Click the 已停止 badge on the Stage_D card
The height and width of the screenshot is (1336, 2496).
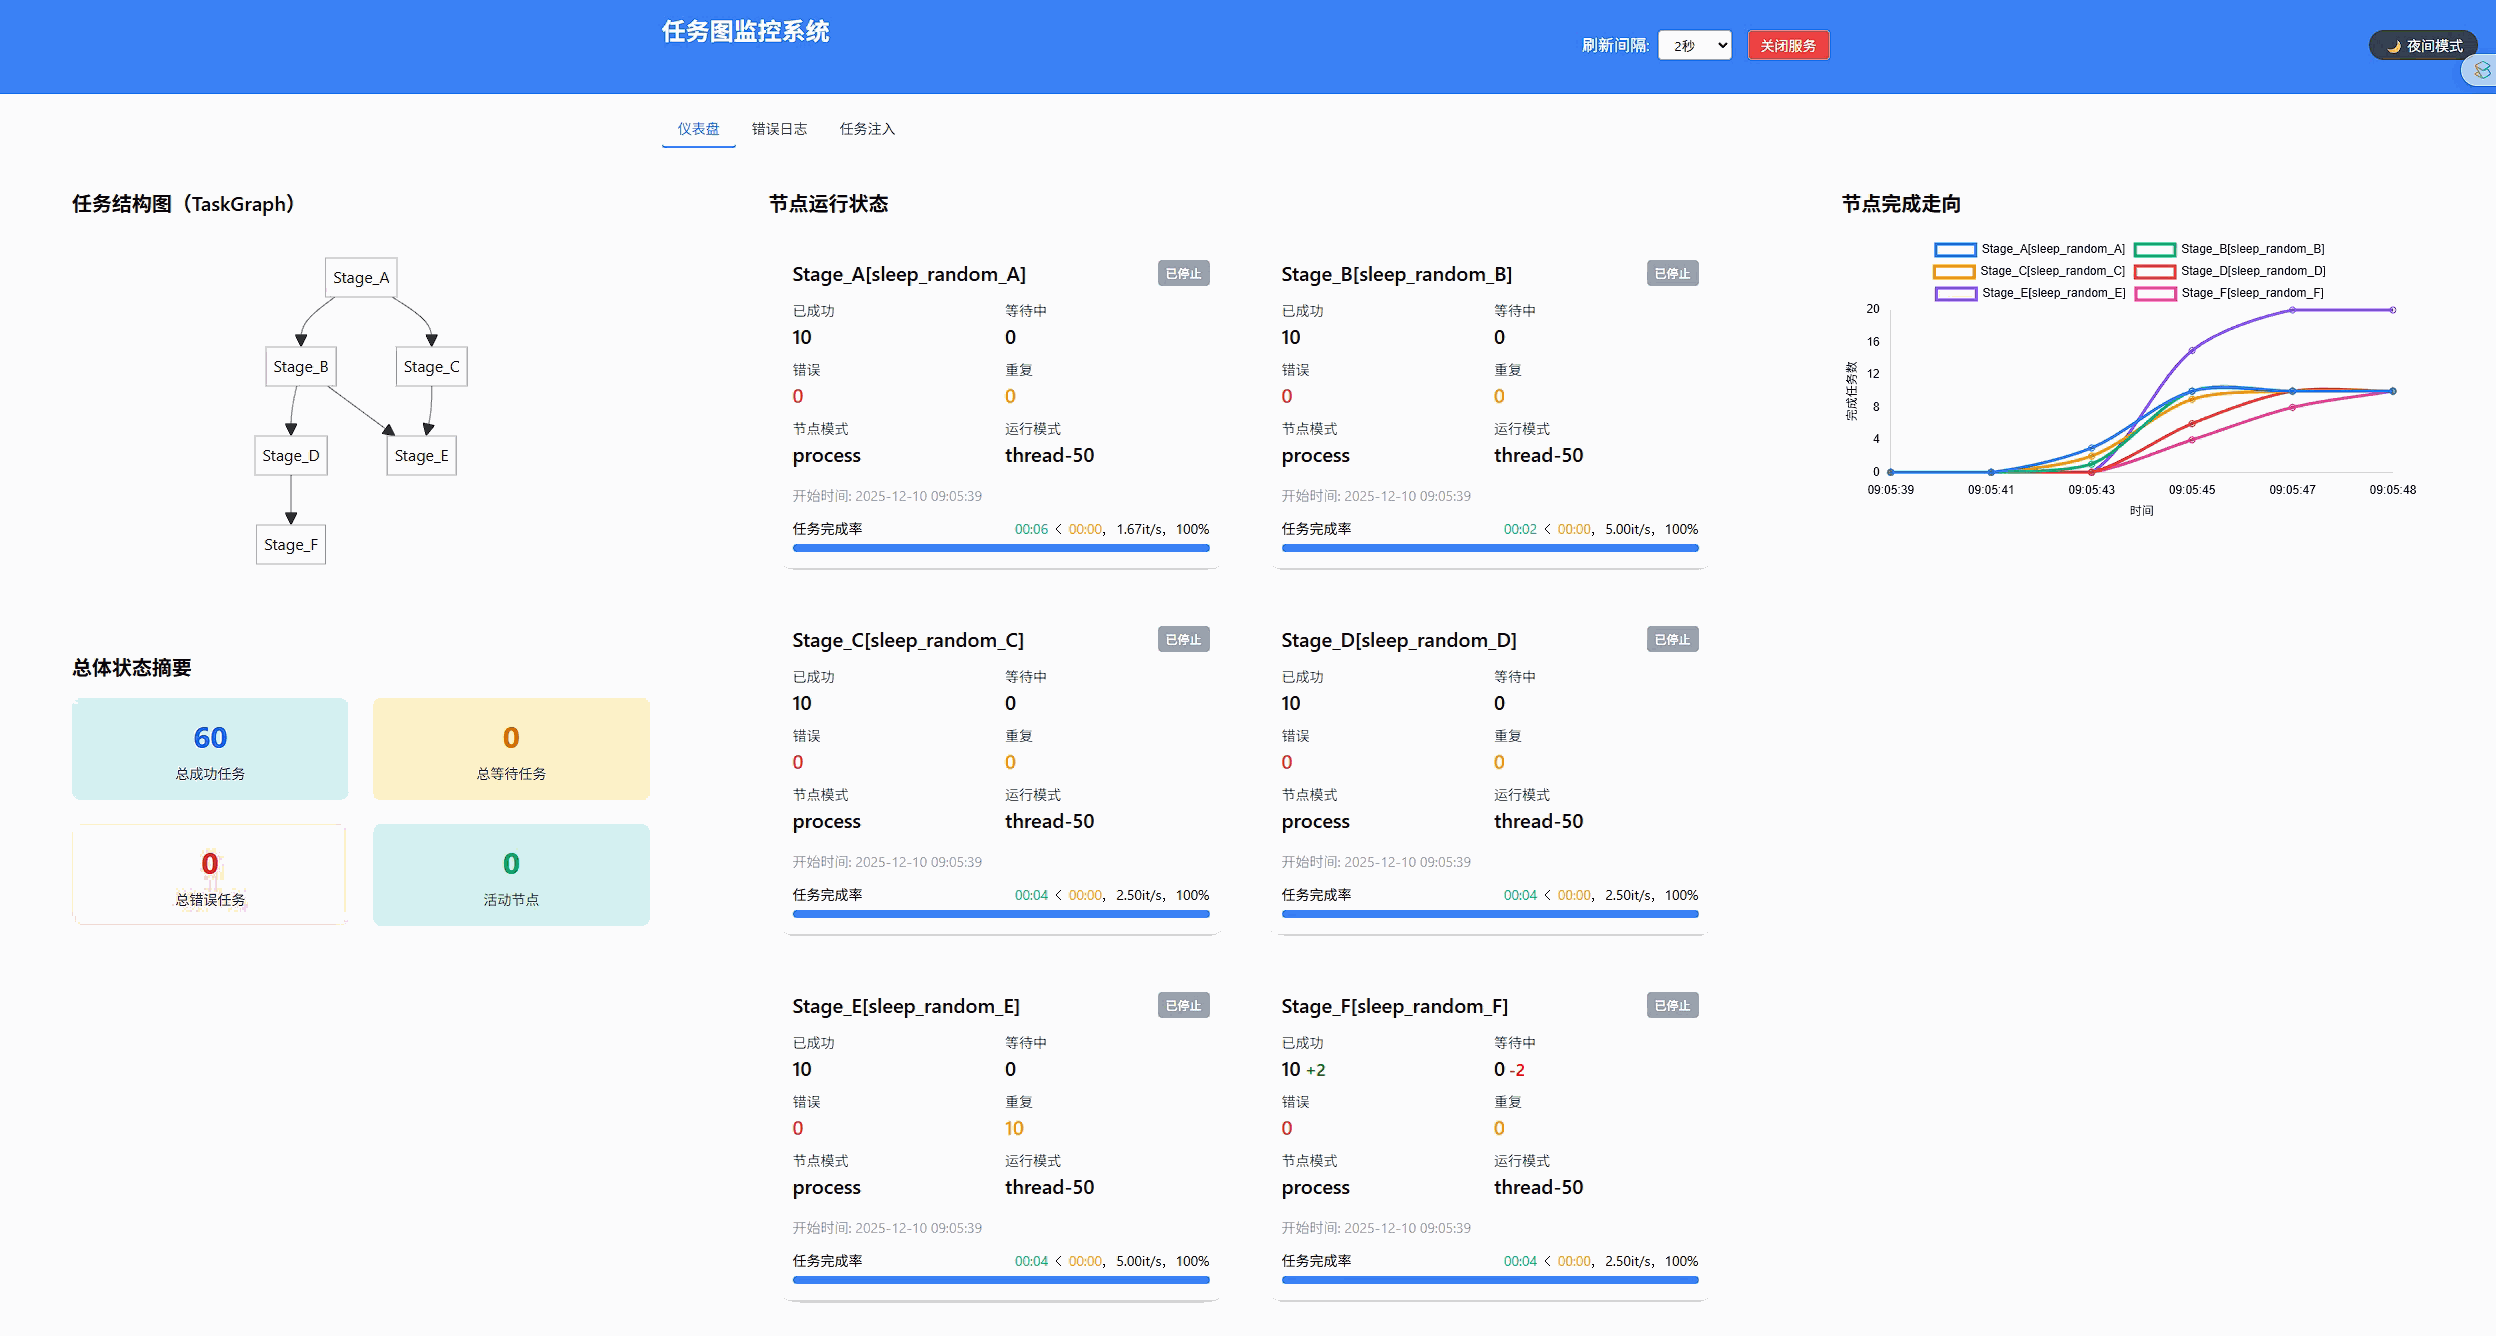coord(1673,639)
